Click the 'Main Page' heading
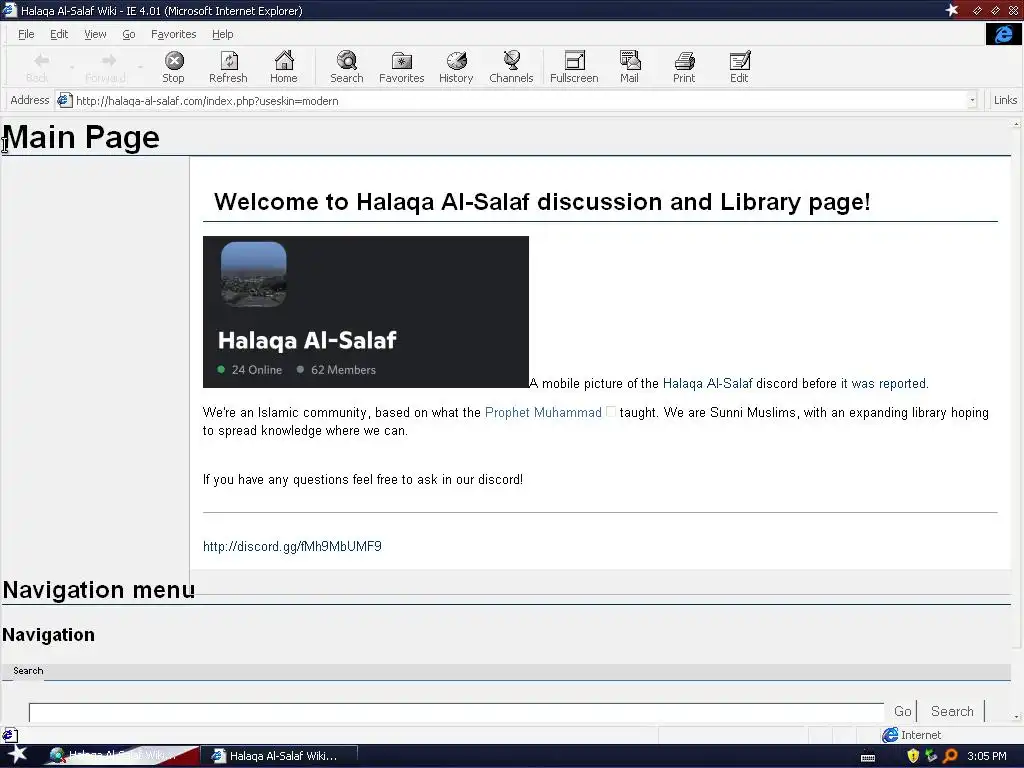The height and width of the screenshot is (768, 1024). point(81,137)
